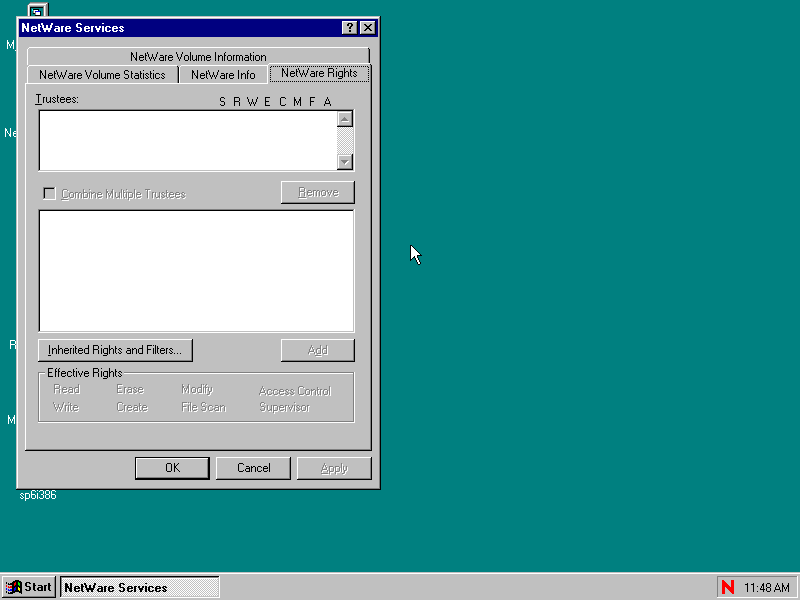Image resolution: width=800 pixels, height=600 pixels.
Task: Click inside the lower empty list box
Action: pos(196,271)
